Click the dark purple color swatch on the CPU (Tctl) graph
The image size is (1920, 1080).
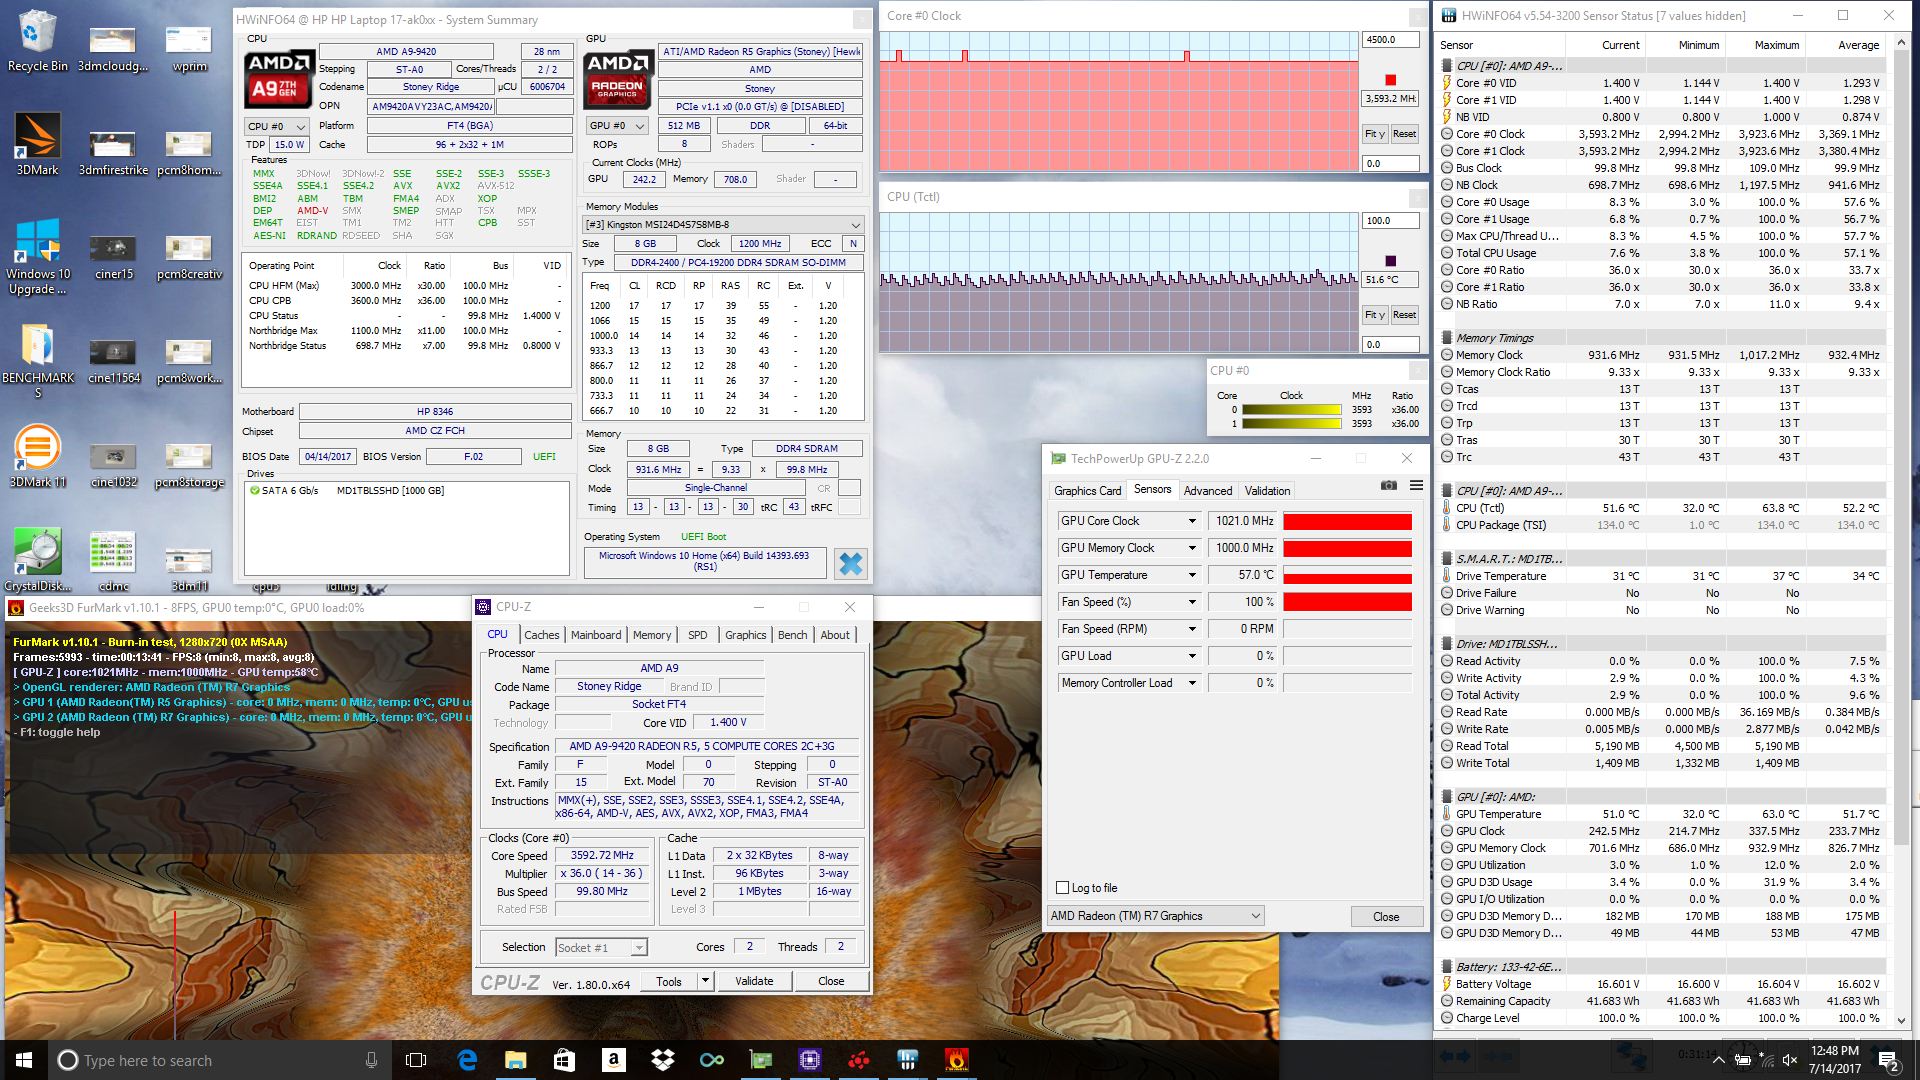click(1390, 261)
